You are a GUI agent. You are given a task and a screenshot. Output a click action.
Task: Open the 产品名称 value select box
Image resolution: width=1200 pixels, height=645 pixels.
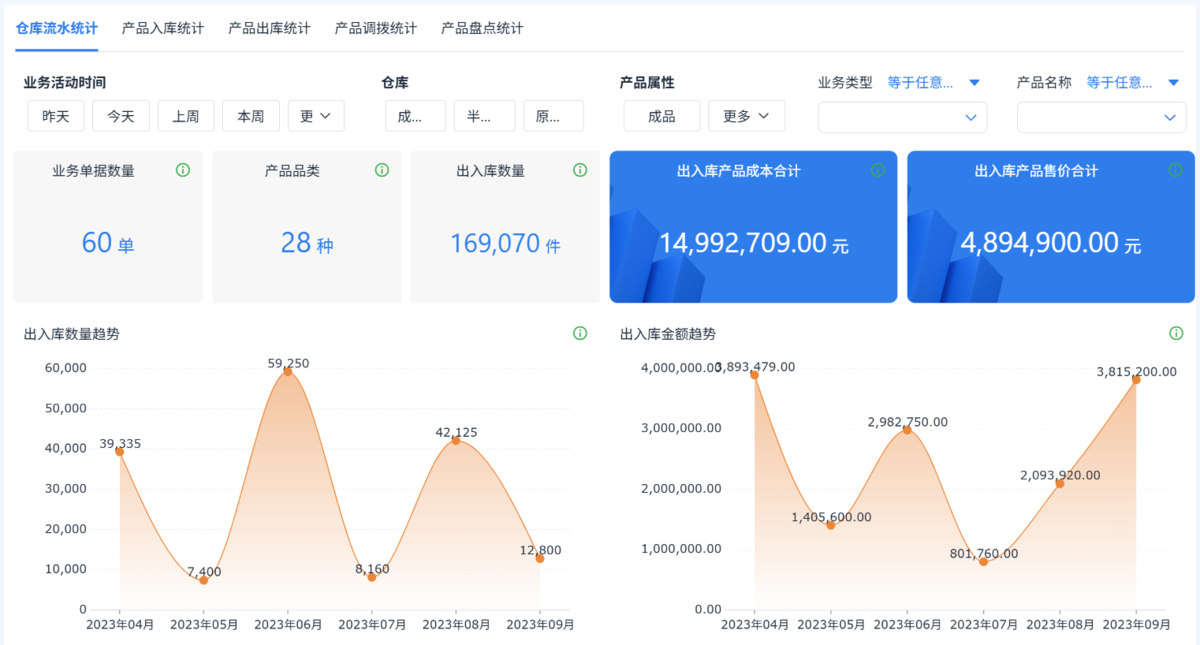pyautogui.click(x=1101, y=117)
